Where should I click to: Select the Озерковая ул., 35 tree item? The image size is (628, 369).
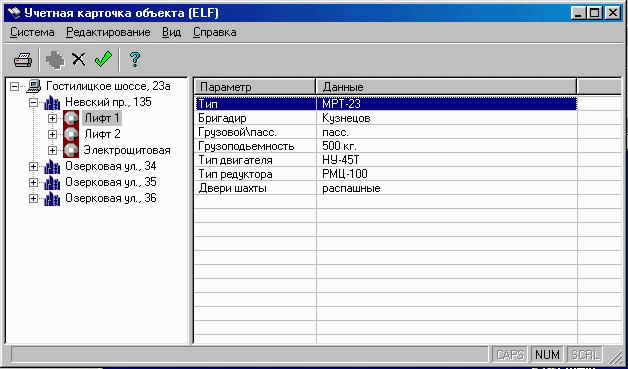(111, 182)
